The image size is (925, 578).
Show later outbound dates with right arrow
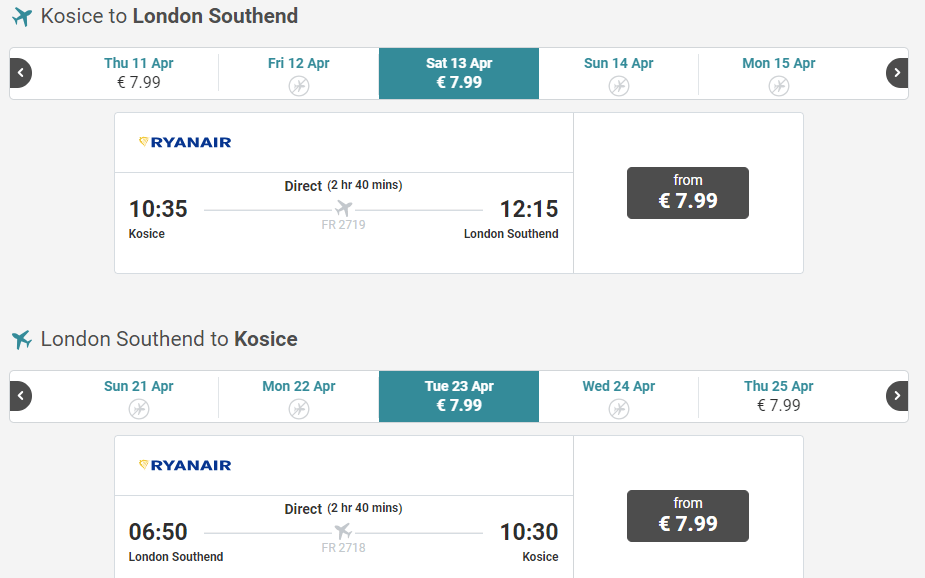pos(898,73)
